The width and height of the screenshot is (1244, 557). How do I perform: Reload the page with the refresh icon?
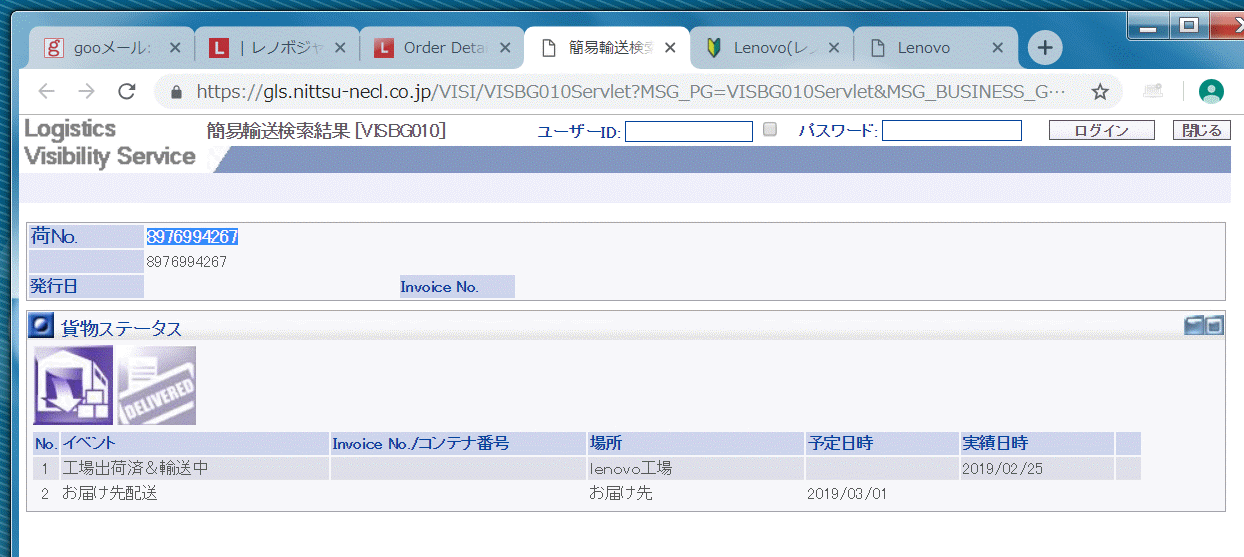tap(127, 92)
